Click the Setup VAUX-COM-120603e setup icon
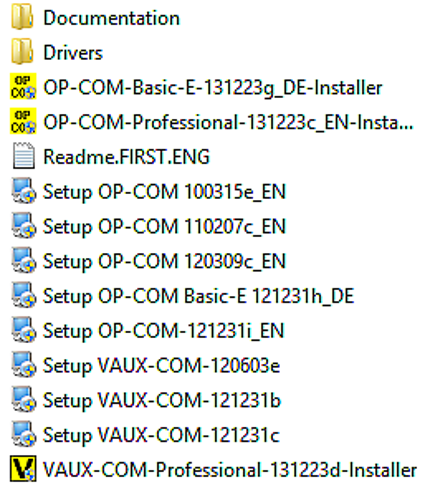 click(23, 365)
